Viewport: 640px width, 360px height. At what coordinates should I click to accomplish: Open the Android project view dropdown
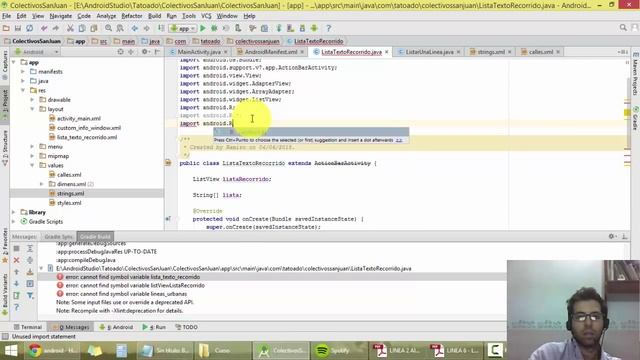[36, 52]
